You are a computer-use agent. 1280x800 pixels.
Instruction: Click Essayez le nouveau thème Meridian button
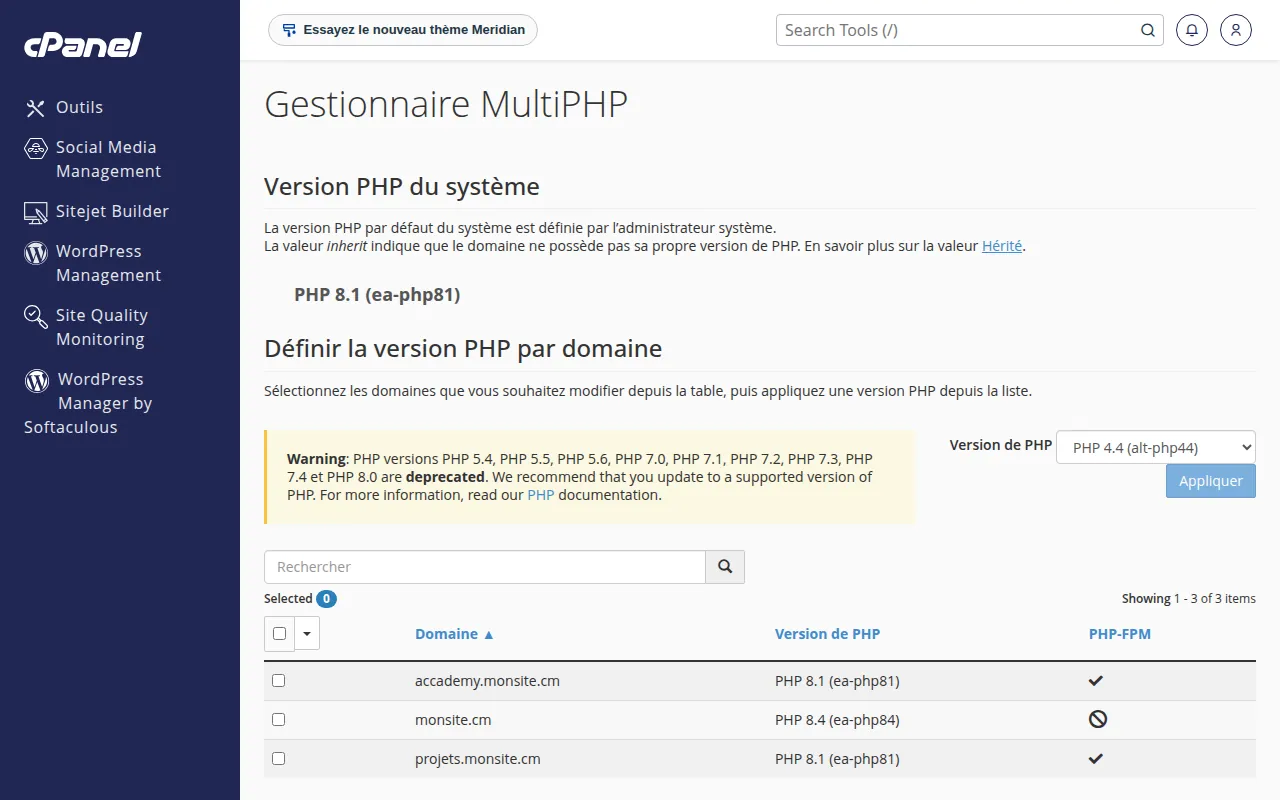point(403,30)
